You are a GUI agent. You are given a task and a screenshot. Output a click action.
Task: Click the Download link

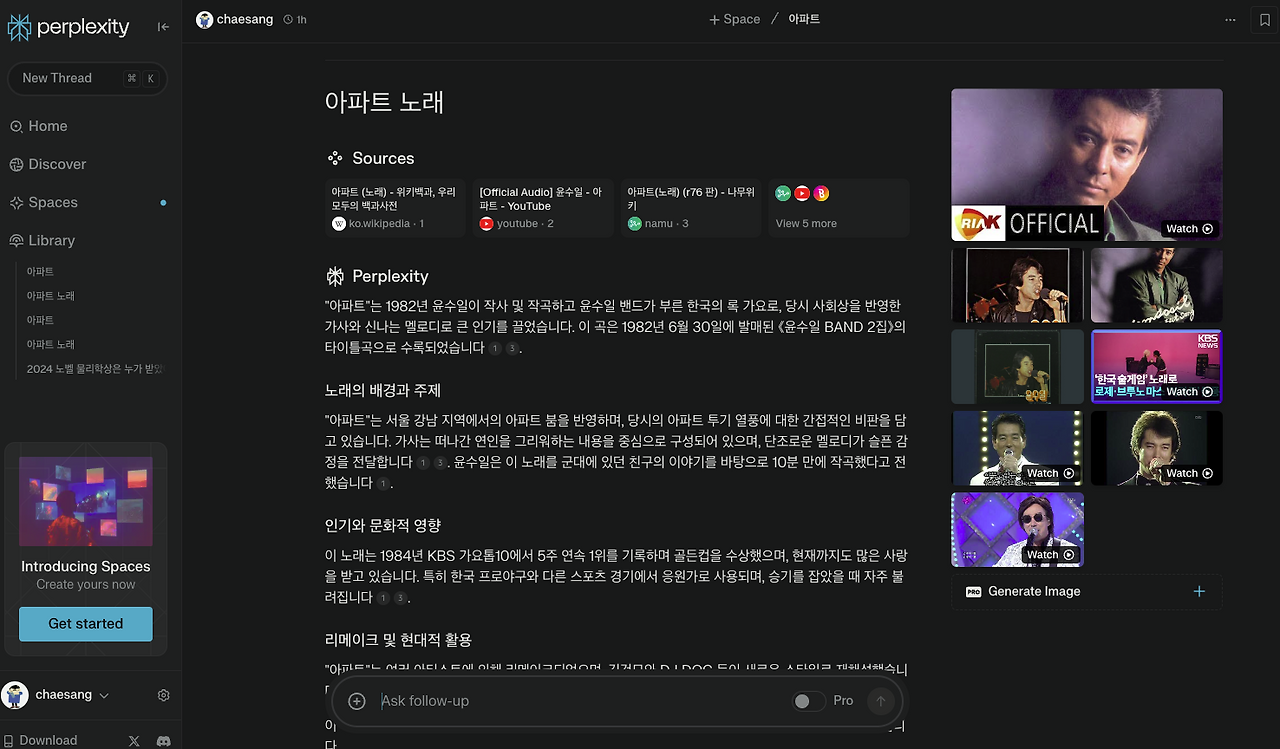(x=40, y=740)
